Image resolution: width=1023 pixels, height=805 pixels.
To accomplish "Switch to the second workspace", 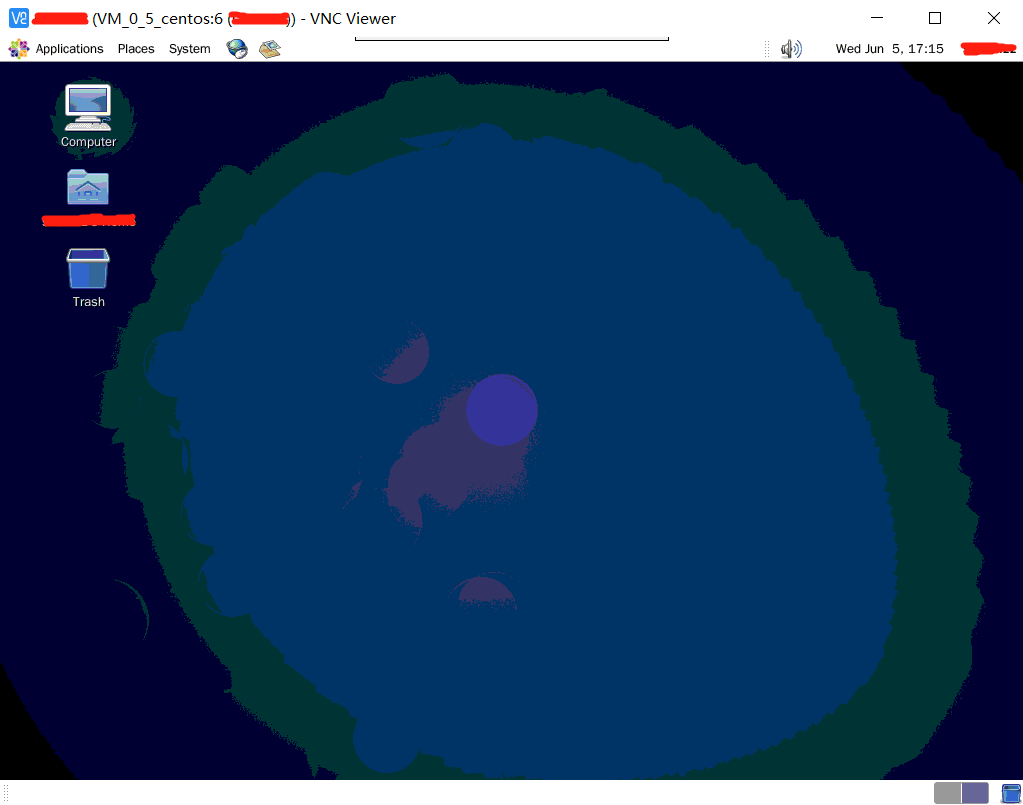I will tap(975, 793).
